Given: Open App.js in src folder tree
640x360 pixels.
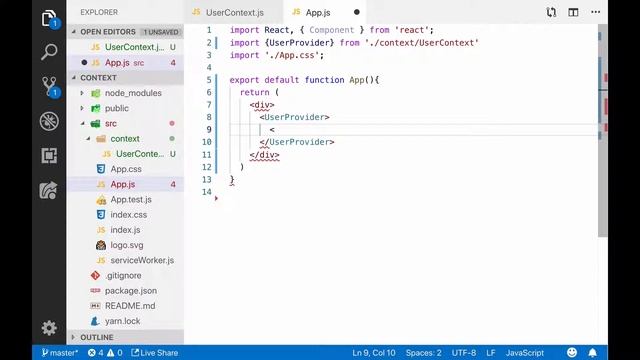Looking at the screenshot, I should point(126,184).
